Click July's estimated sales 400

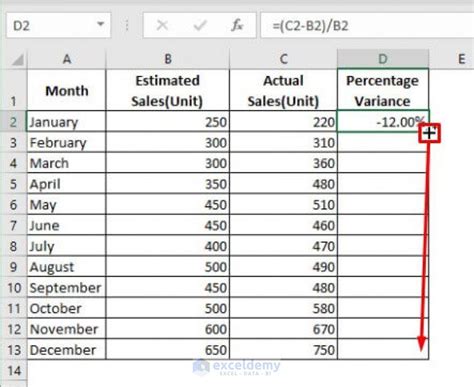point(168,246)
